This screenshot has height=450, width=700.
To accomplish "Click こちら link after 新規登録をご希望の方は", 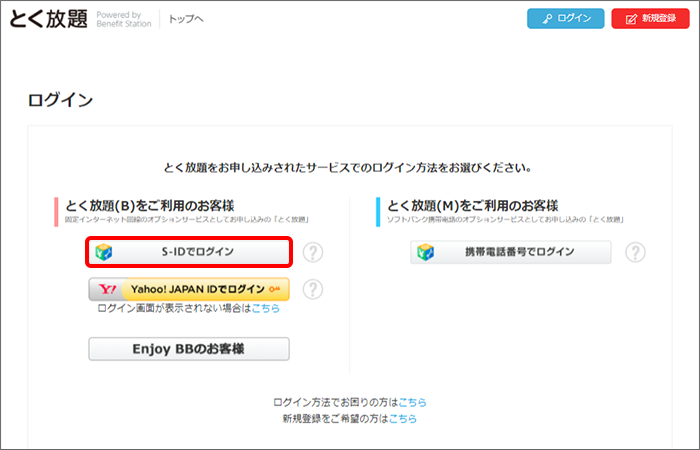I will tap(403, 419).
